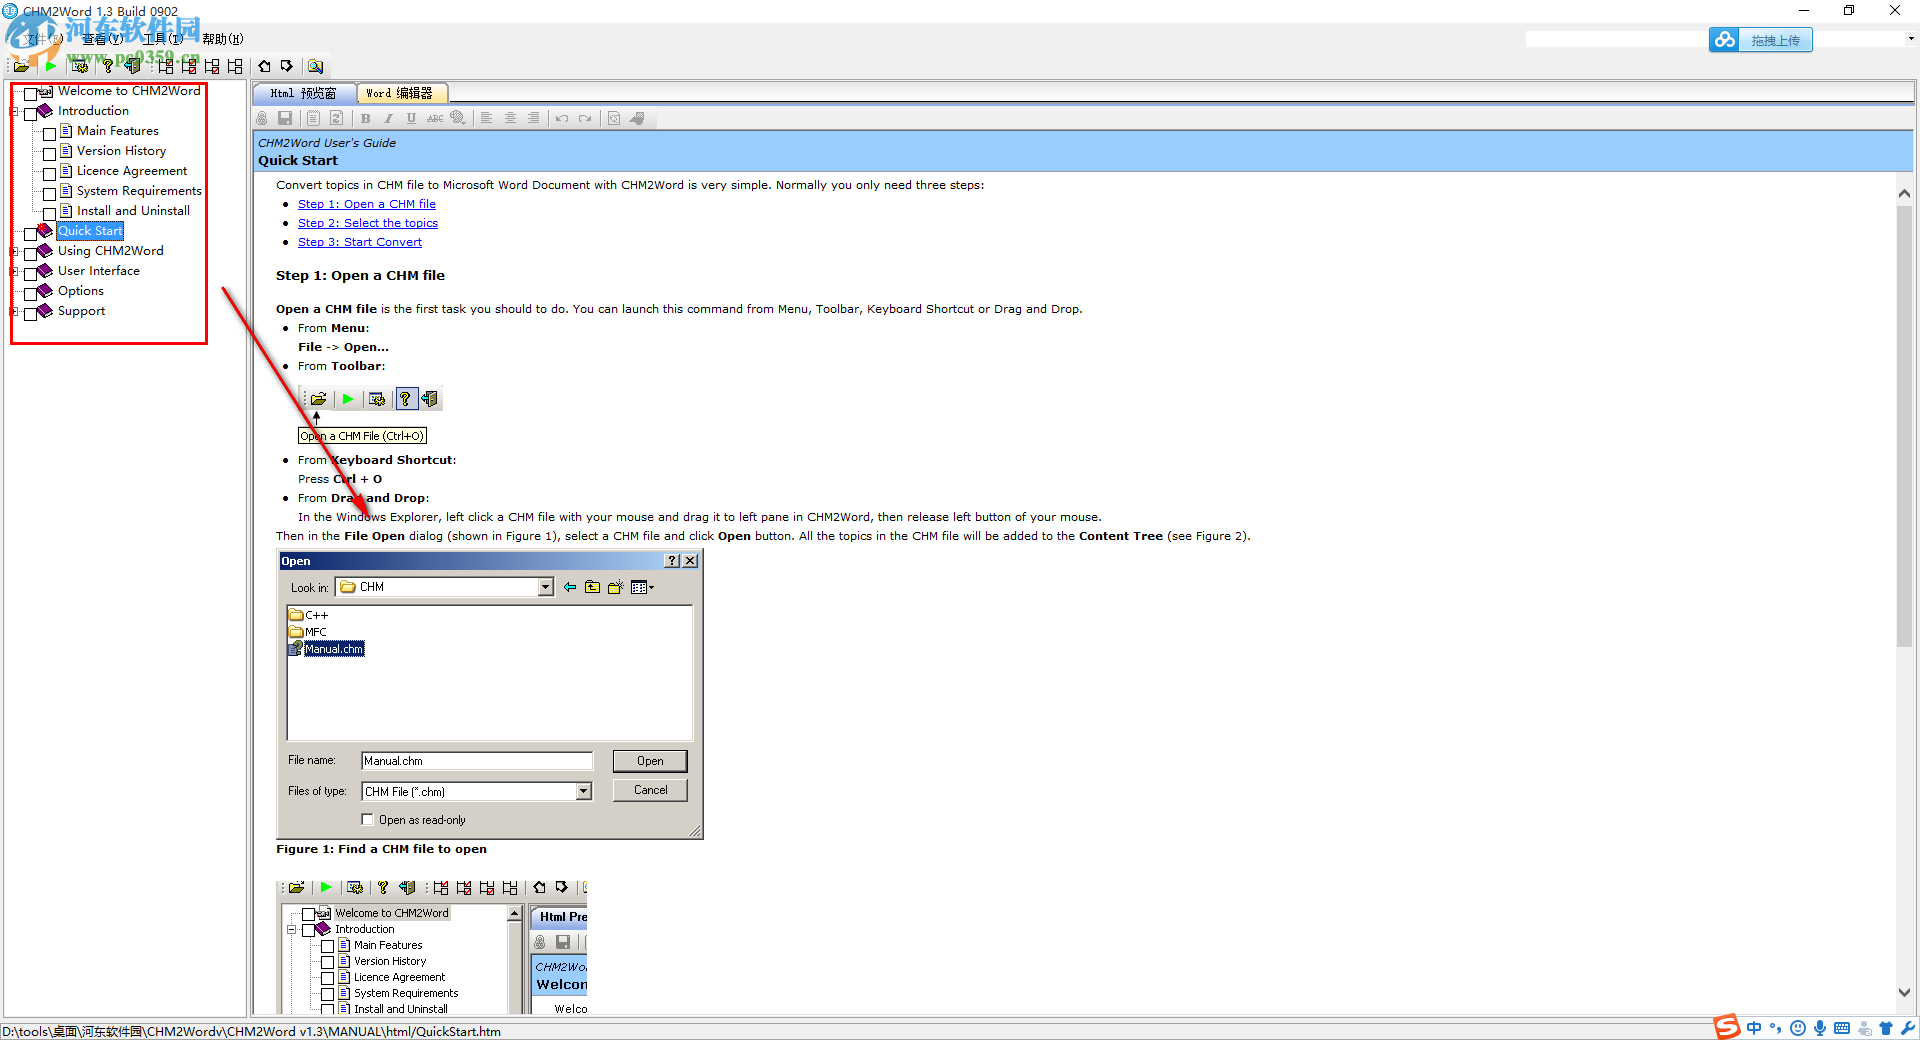Click the first icon in the editor toolbar

(x=262, y=118)
